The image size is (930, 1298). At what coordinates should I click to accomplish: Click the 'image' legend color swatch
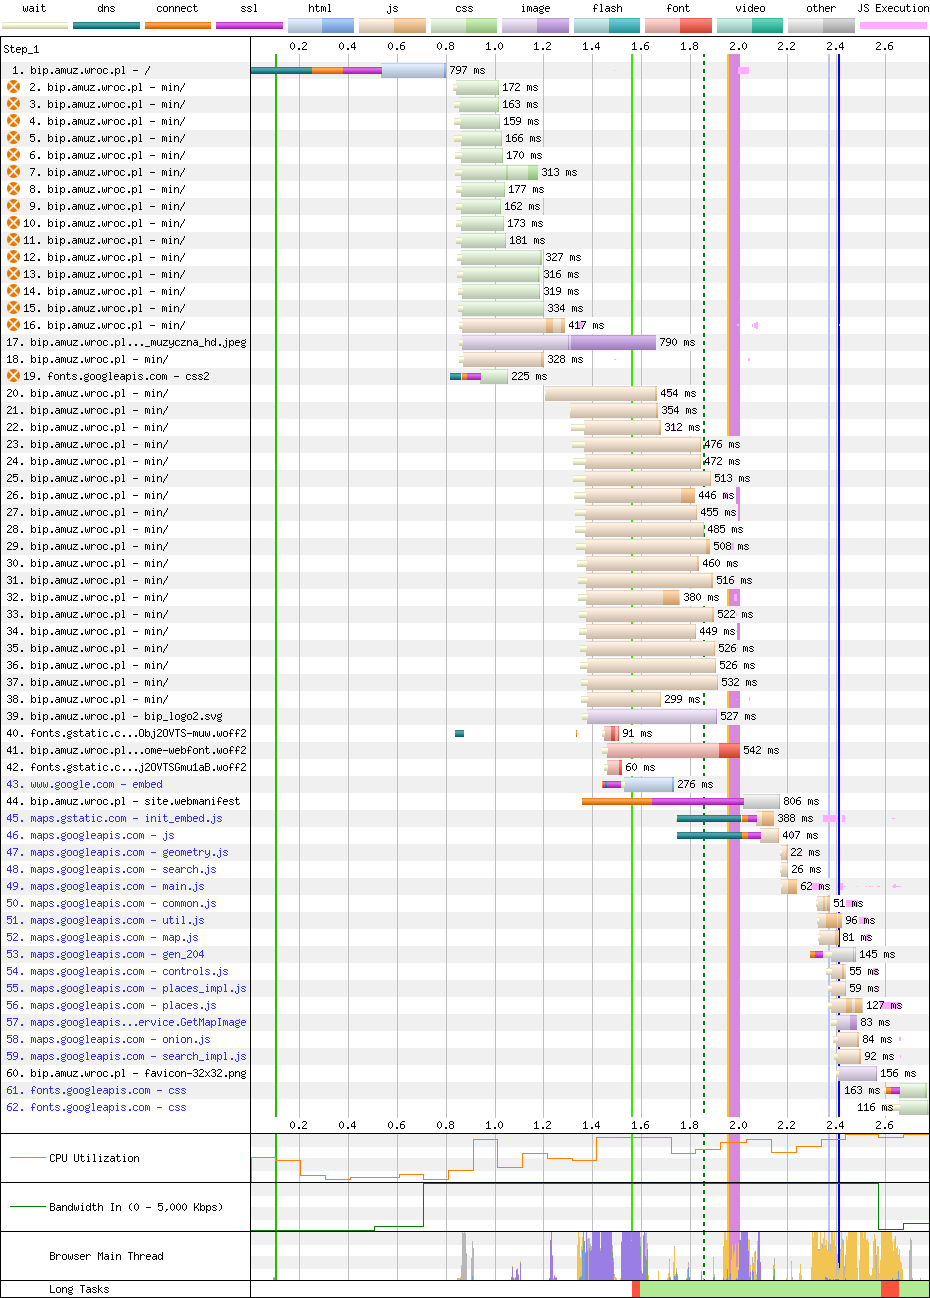pyautogui.click(x=535, y=25)
